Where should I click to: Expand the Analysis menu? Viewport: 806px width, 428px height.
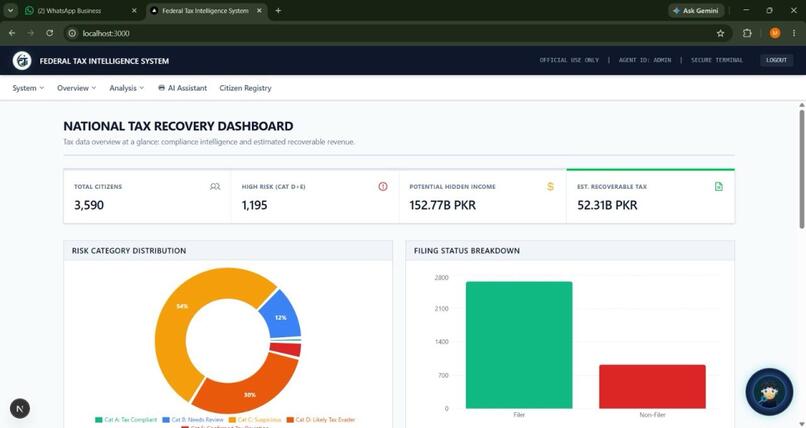pos(126,88)
